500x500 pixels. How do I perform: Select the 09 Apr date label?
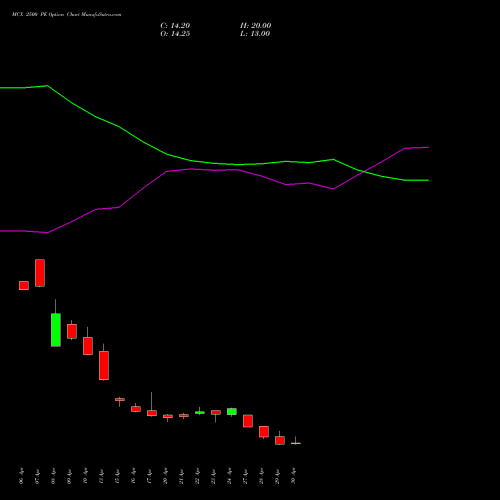pos(69,476)
